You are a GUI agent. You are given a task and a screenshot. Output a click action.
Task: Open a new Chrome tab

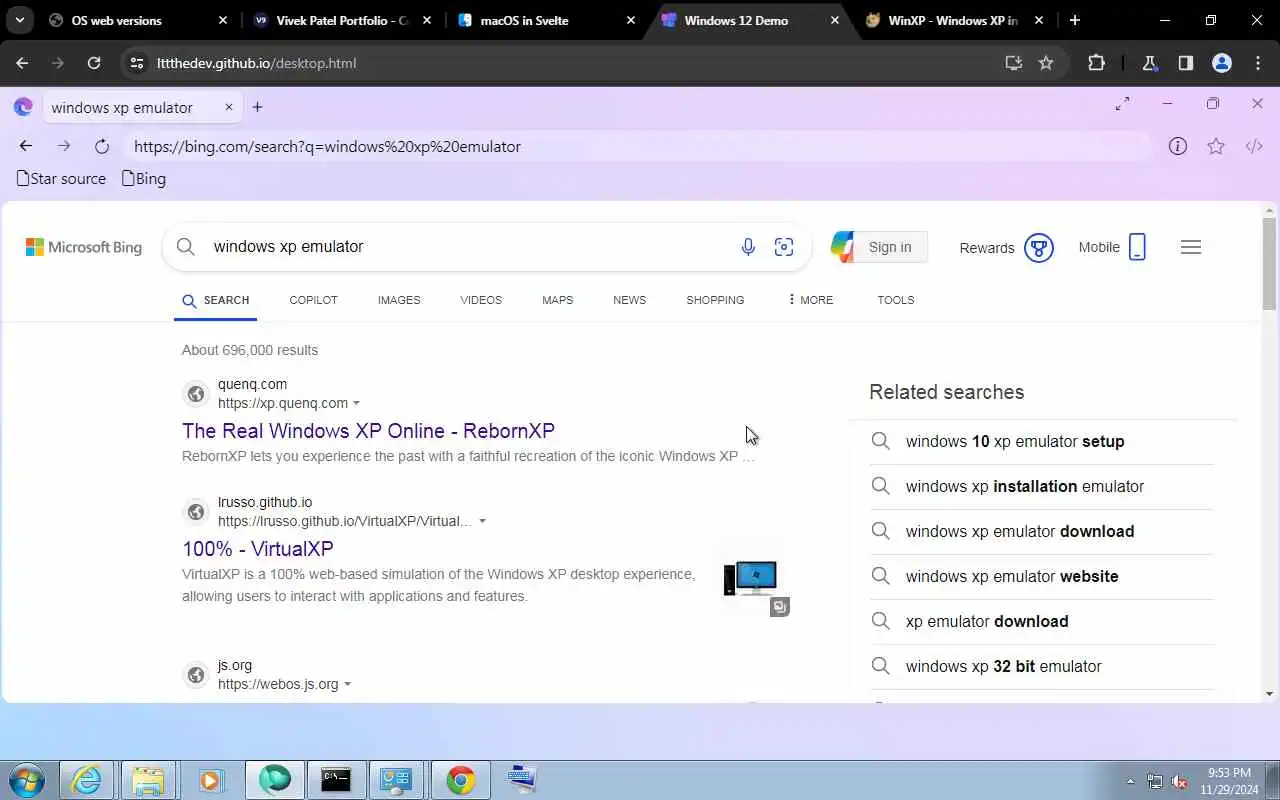tap(1075, 20)
